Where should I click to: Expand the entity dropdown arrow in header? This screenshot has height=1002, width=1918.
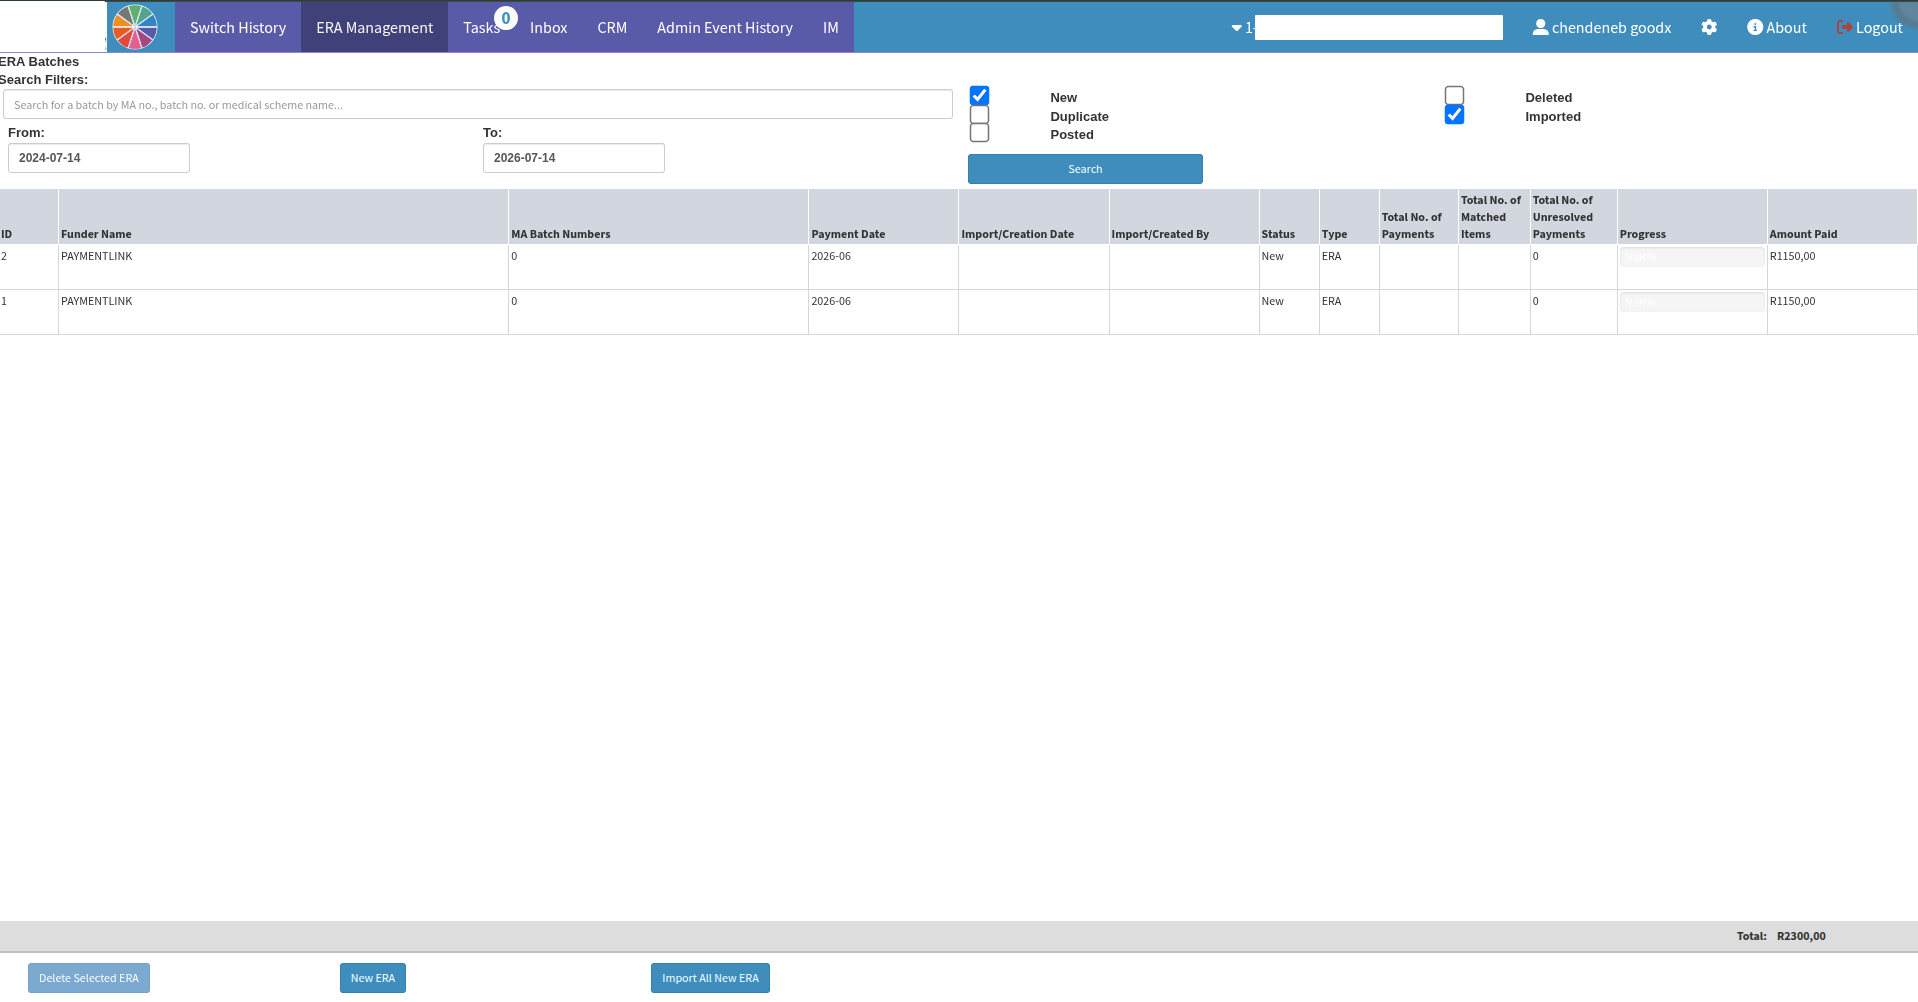click(x=1236, y=28)
